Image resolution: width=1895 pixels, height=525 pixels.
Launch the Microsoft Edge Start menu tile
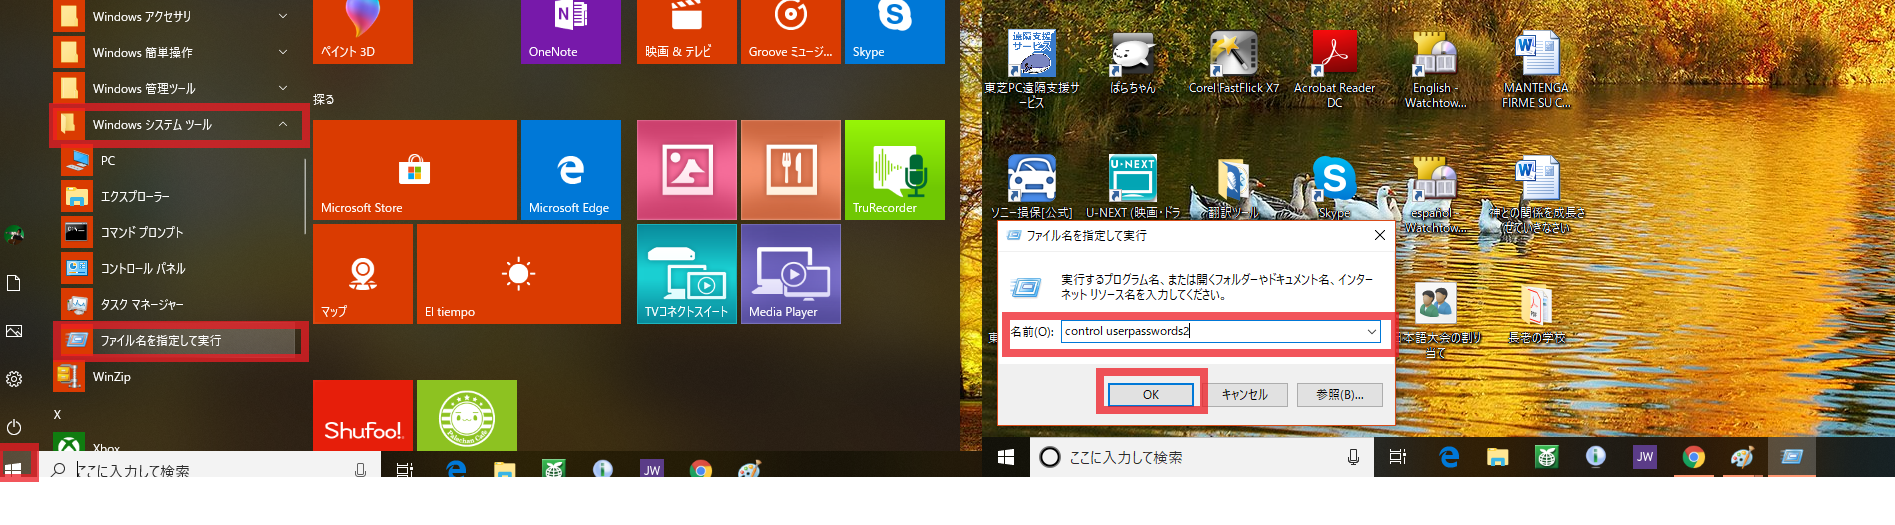point(571,170)
